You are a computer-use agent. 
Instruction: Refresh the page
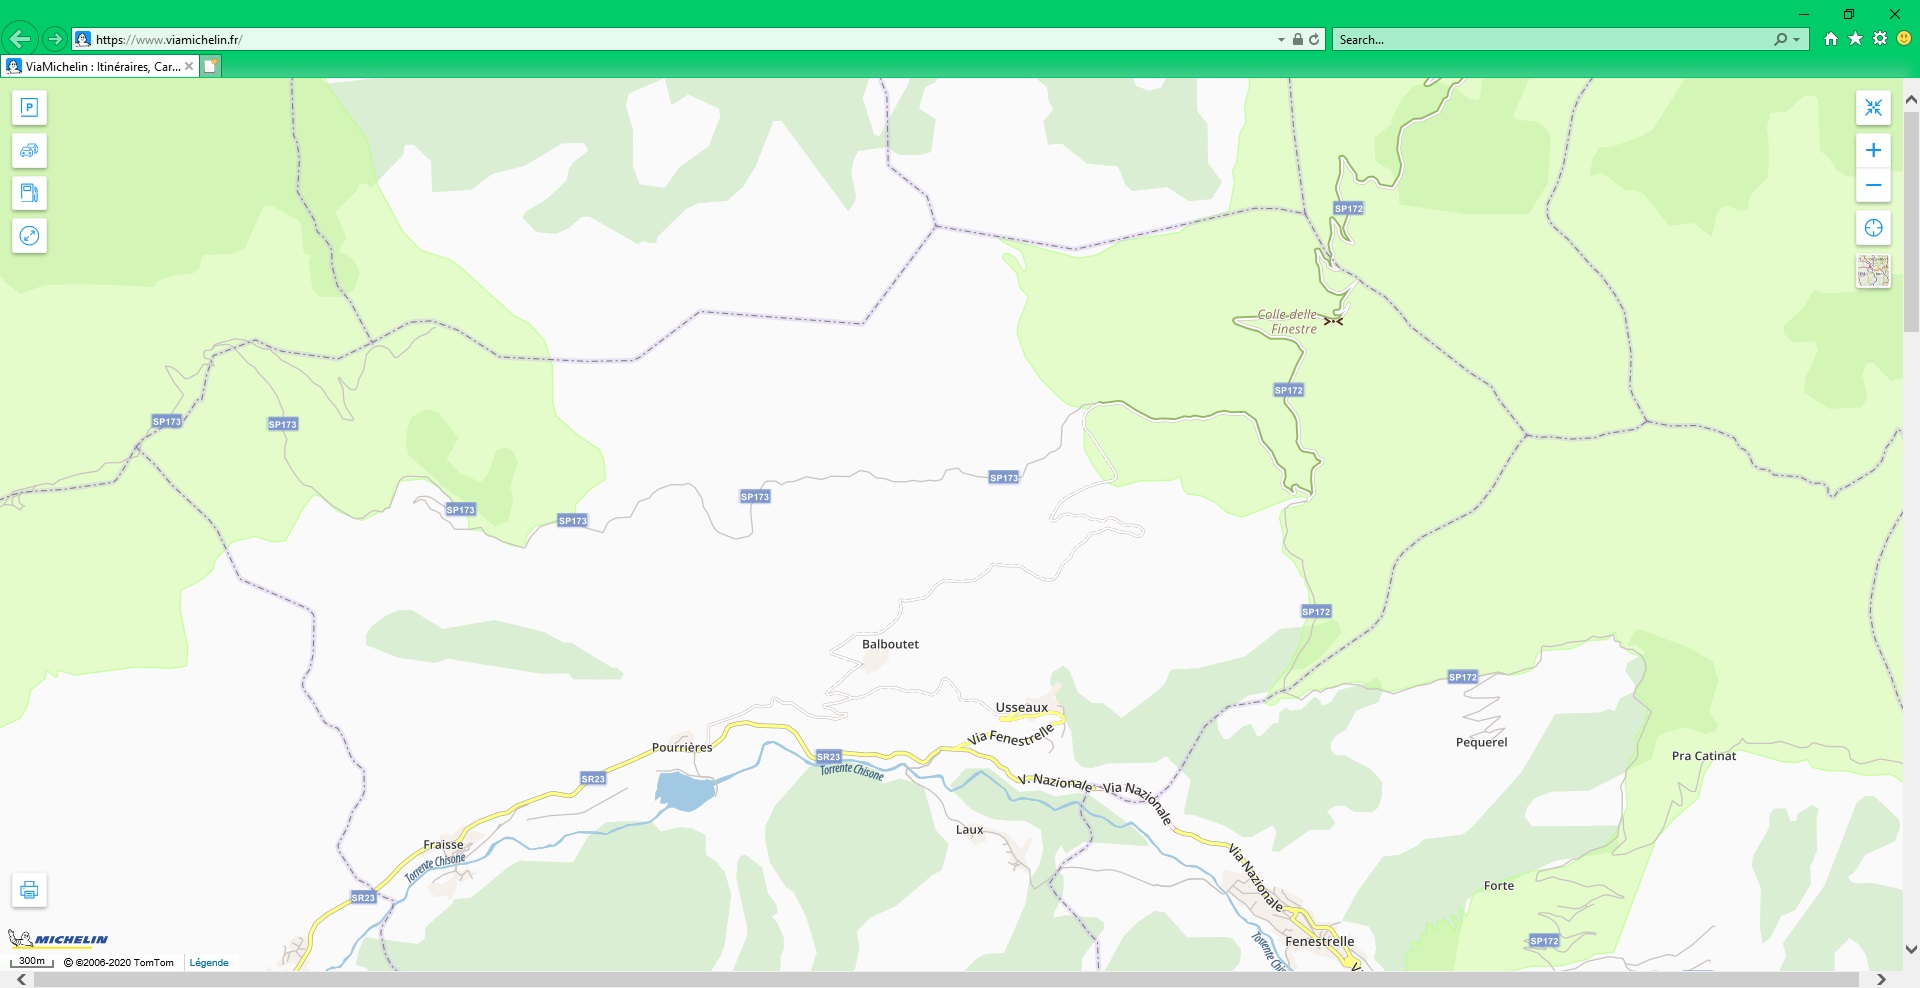1314,40
